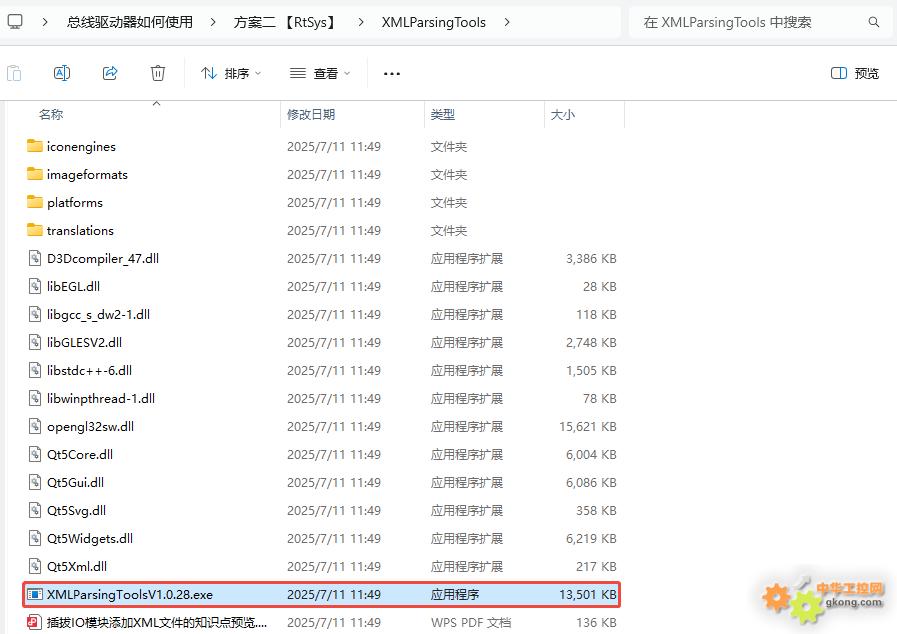Go to the 方案二【RtSys】 breadcrumb folder

285,22
